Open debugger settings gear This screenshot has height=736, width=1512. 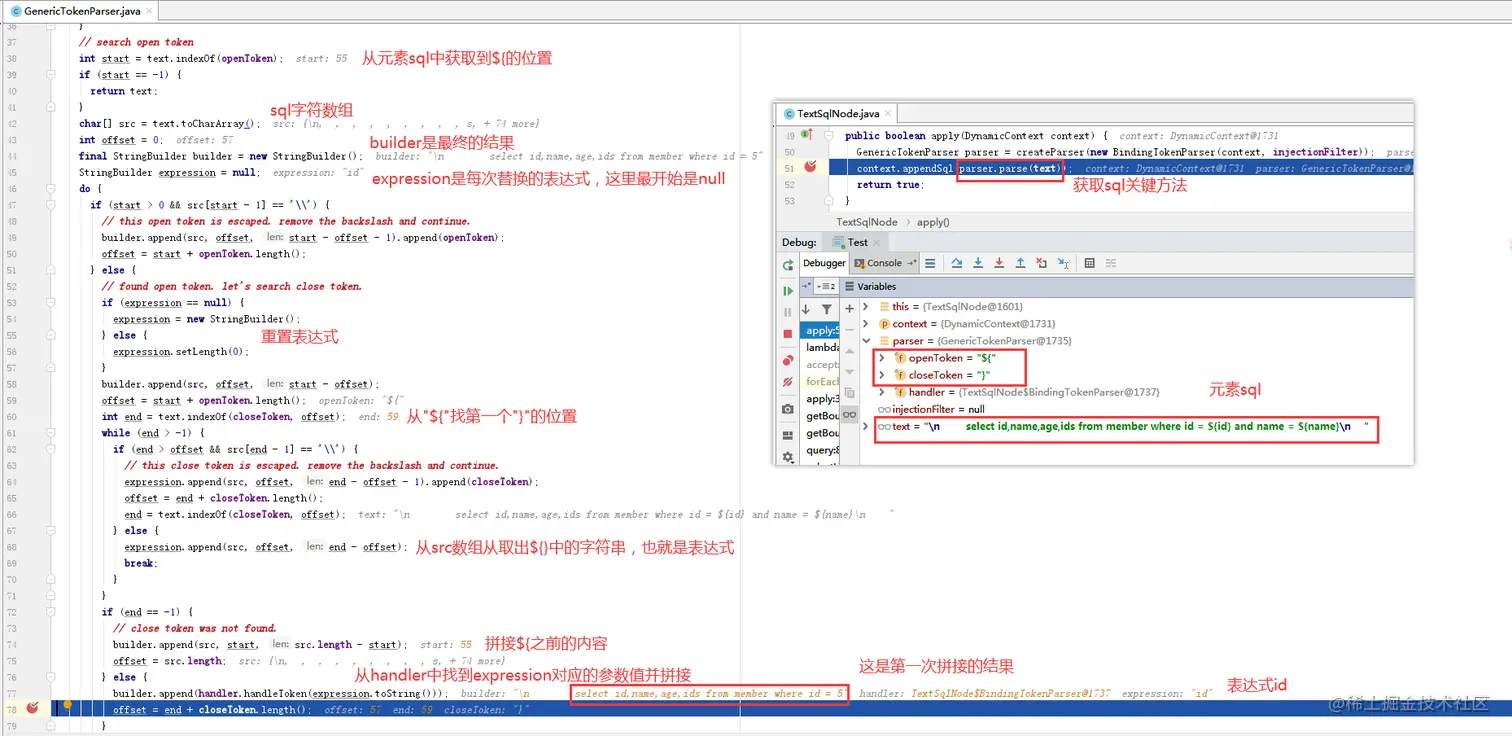coord(788,456)
